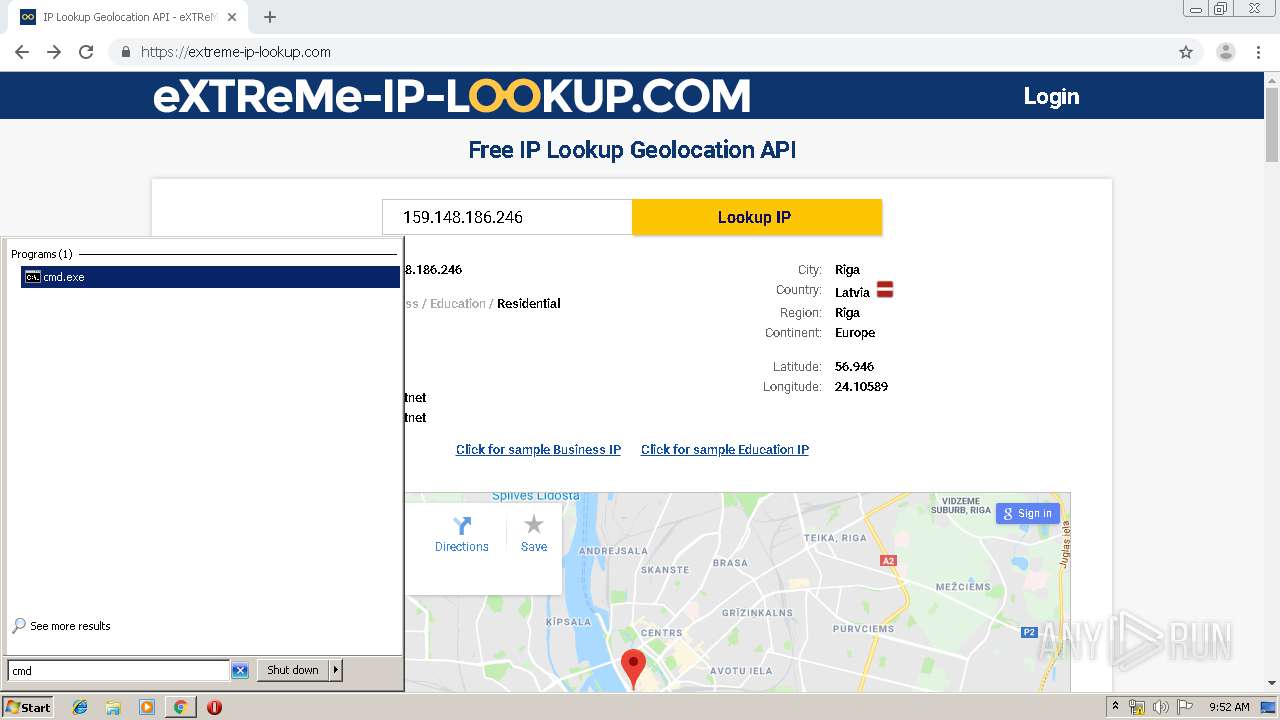
Task: View site security lock info
Action: click(x=126, y=52)
